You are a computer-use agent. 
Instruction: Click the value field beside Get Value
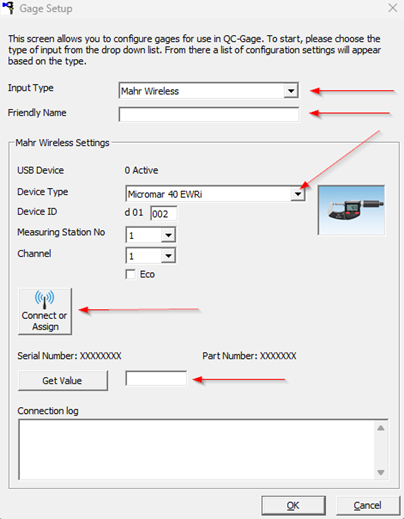(x=156, y=378)
